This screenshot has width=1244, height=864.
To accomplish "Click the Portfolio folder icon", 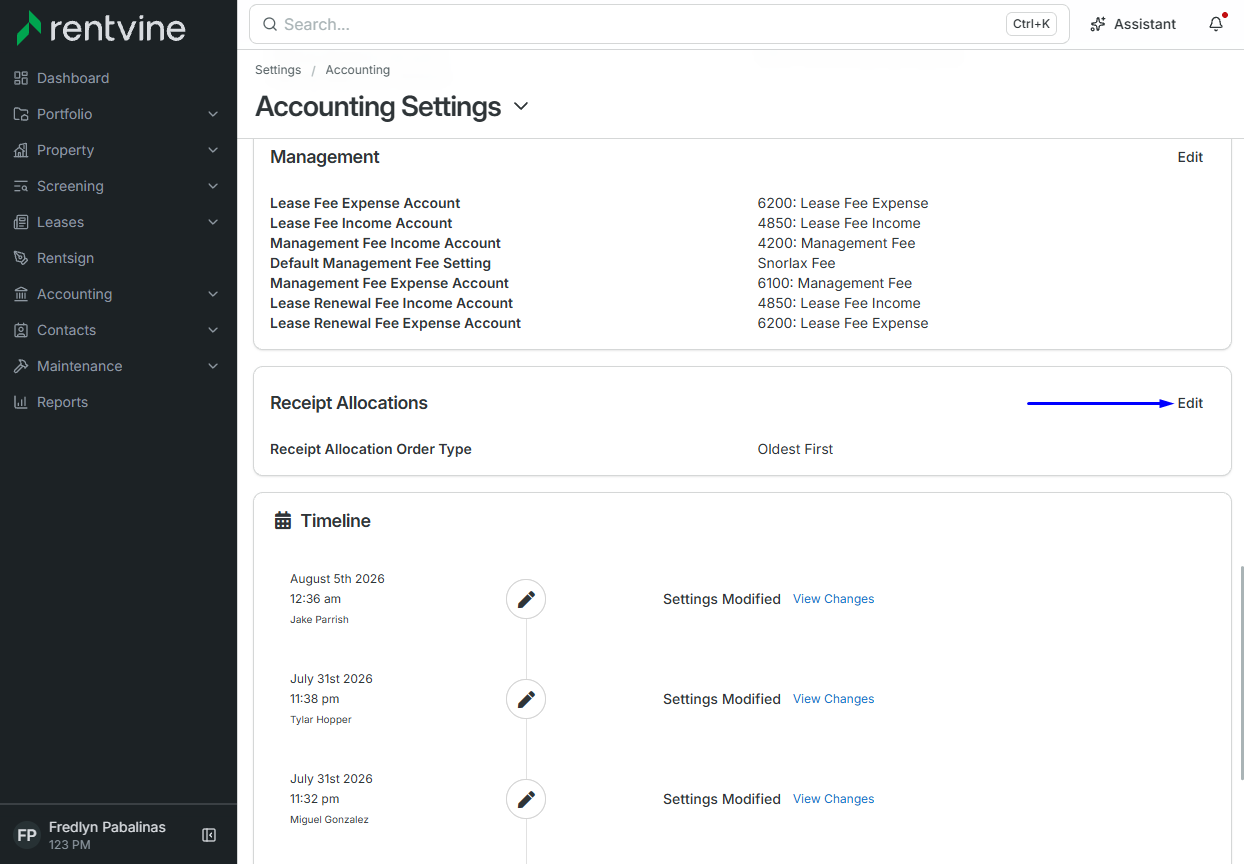I will pyautogui.click(x=21, y=114).
